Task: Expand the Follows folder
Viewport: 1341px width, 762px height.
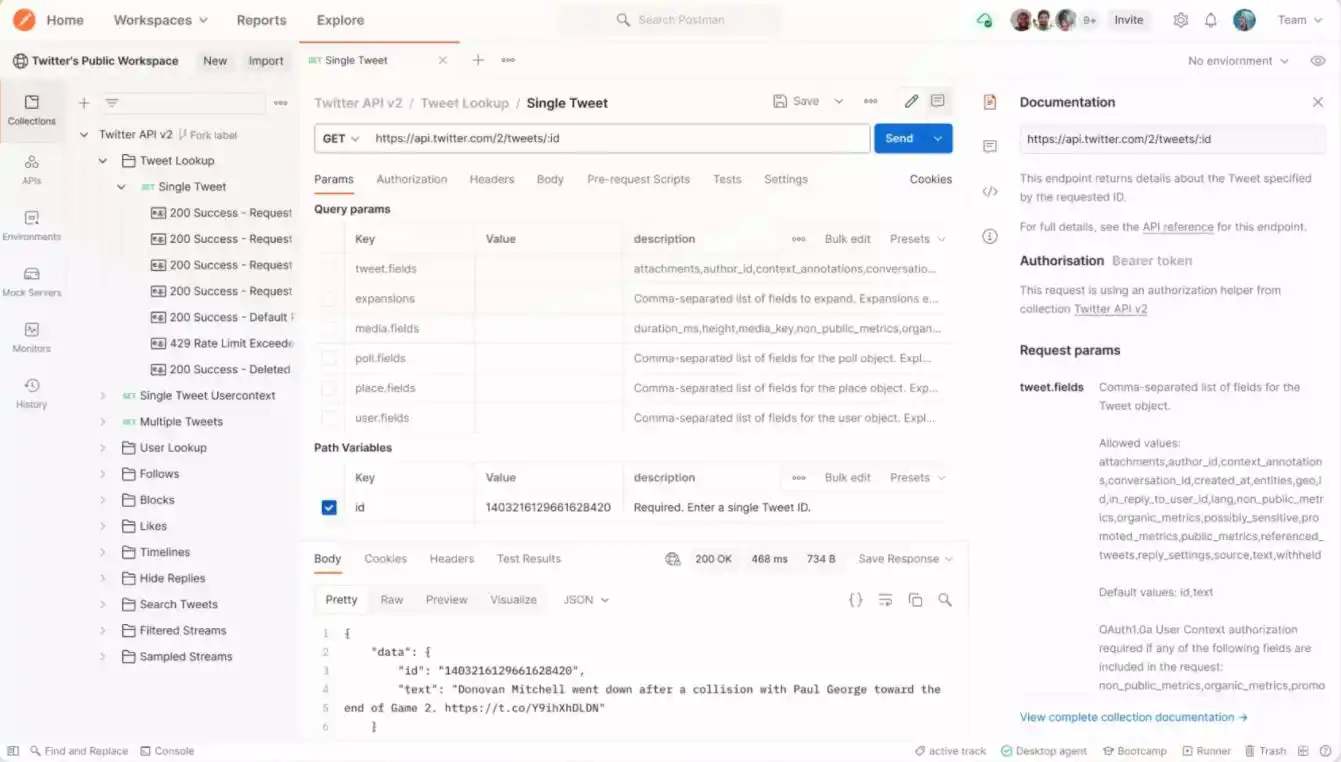Action: tap(102, 474)
